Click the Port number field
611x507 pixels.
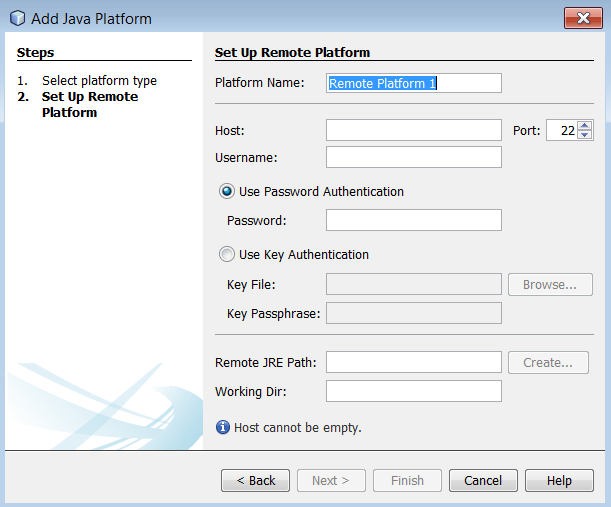coord(561,130)
